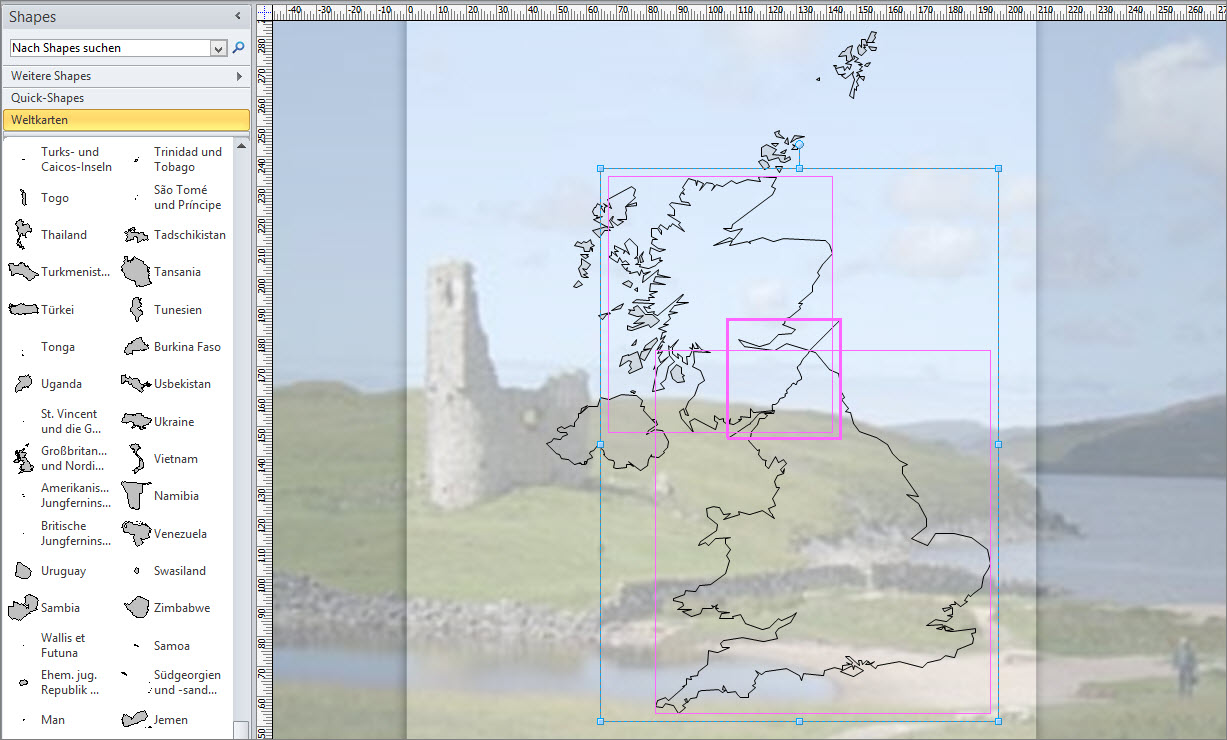Screen dimensions: 1227x740
Task: Pick the Zimbabwe map shape
Action: pyautogui.click(x=136, y=608)
